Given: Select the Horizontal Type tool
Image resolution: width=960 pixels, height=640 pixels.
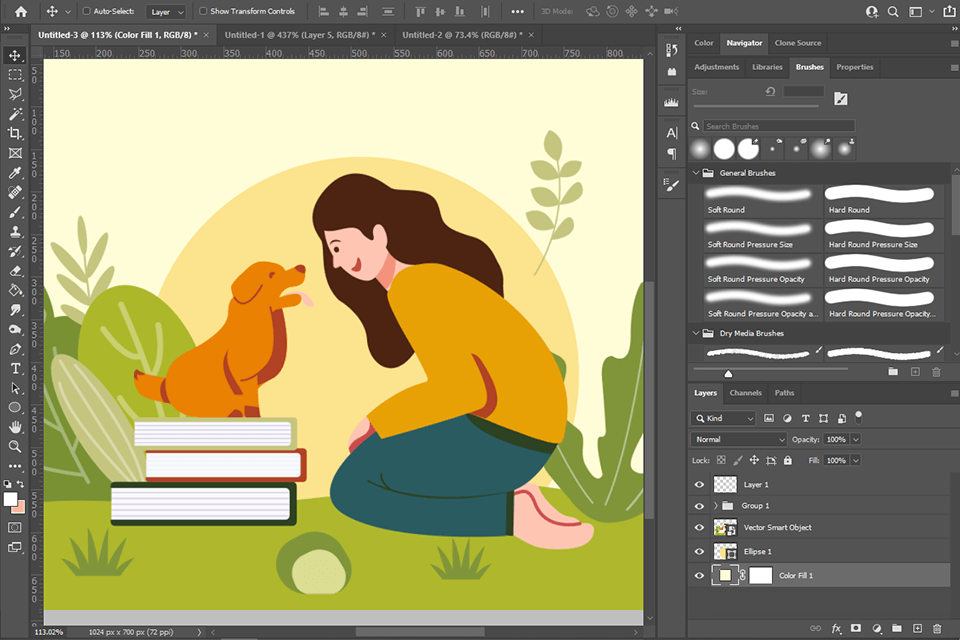Looking at the screenshot, I should click(x=15, y=369).
